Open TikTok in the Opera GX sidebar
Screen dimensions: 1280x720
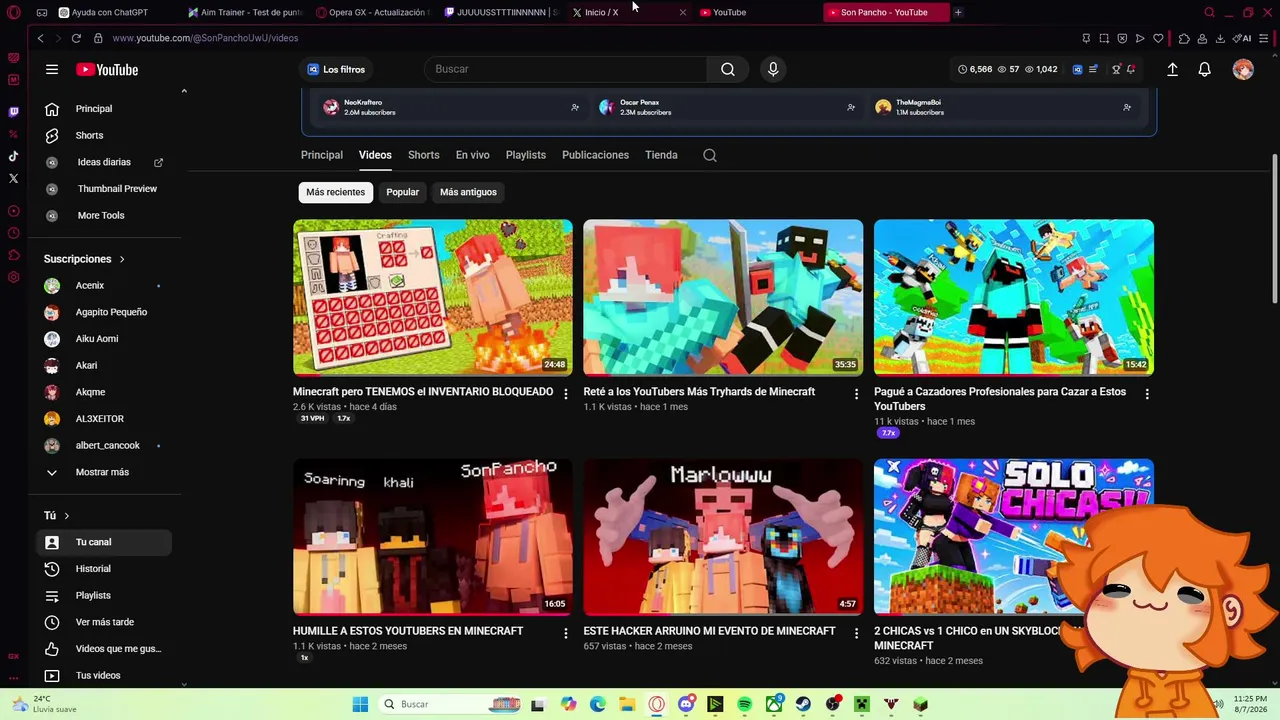pyautogui.click(x=13, y=156)
